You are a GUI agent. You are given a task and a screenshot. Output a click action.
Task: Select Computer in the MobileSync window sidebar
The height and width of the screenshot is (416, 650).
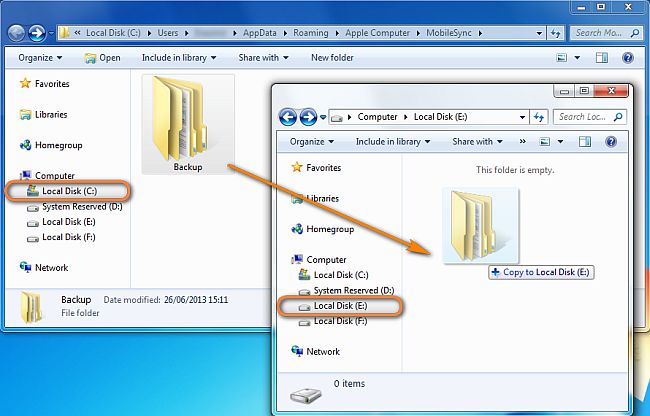click(x=47, y=176)
